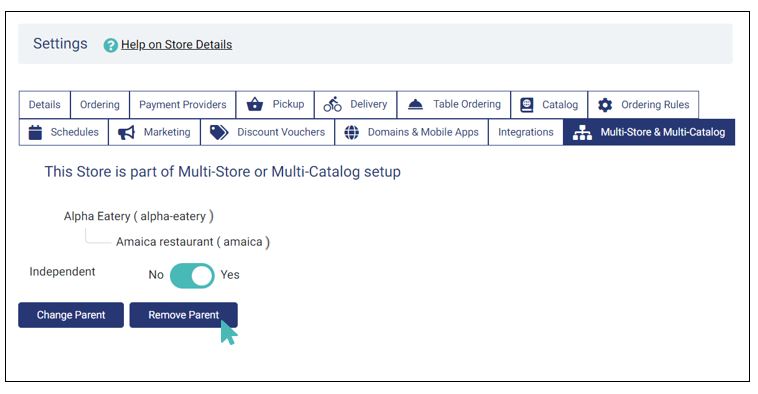Click the Ordering Rules gear icon
This screenshot has height=394, width=758.
point(605,105)
